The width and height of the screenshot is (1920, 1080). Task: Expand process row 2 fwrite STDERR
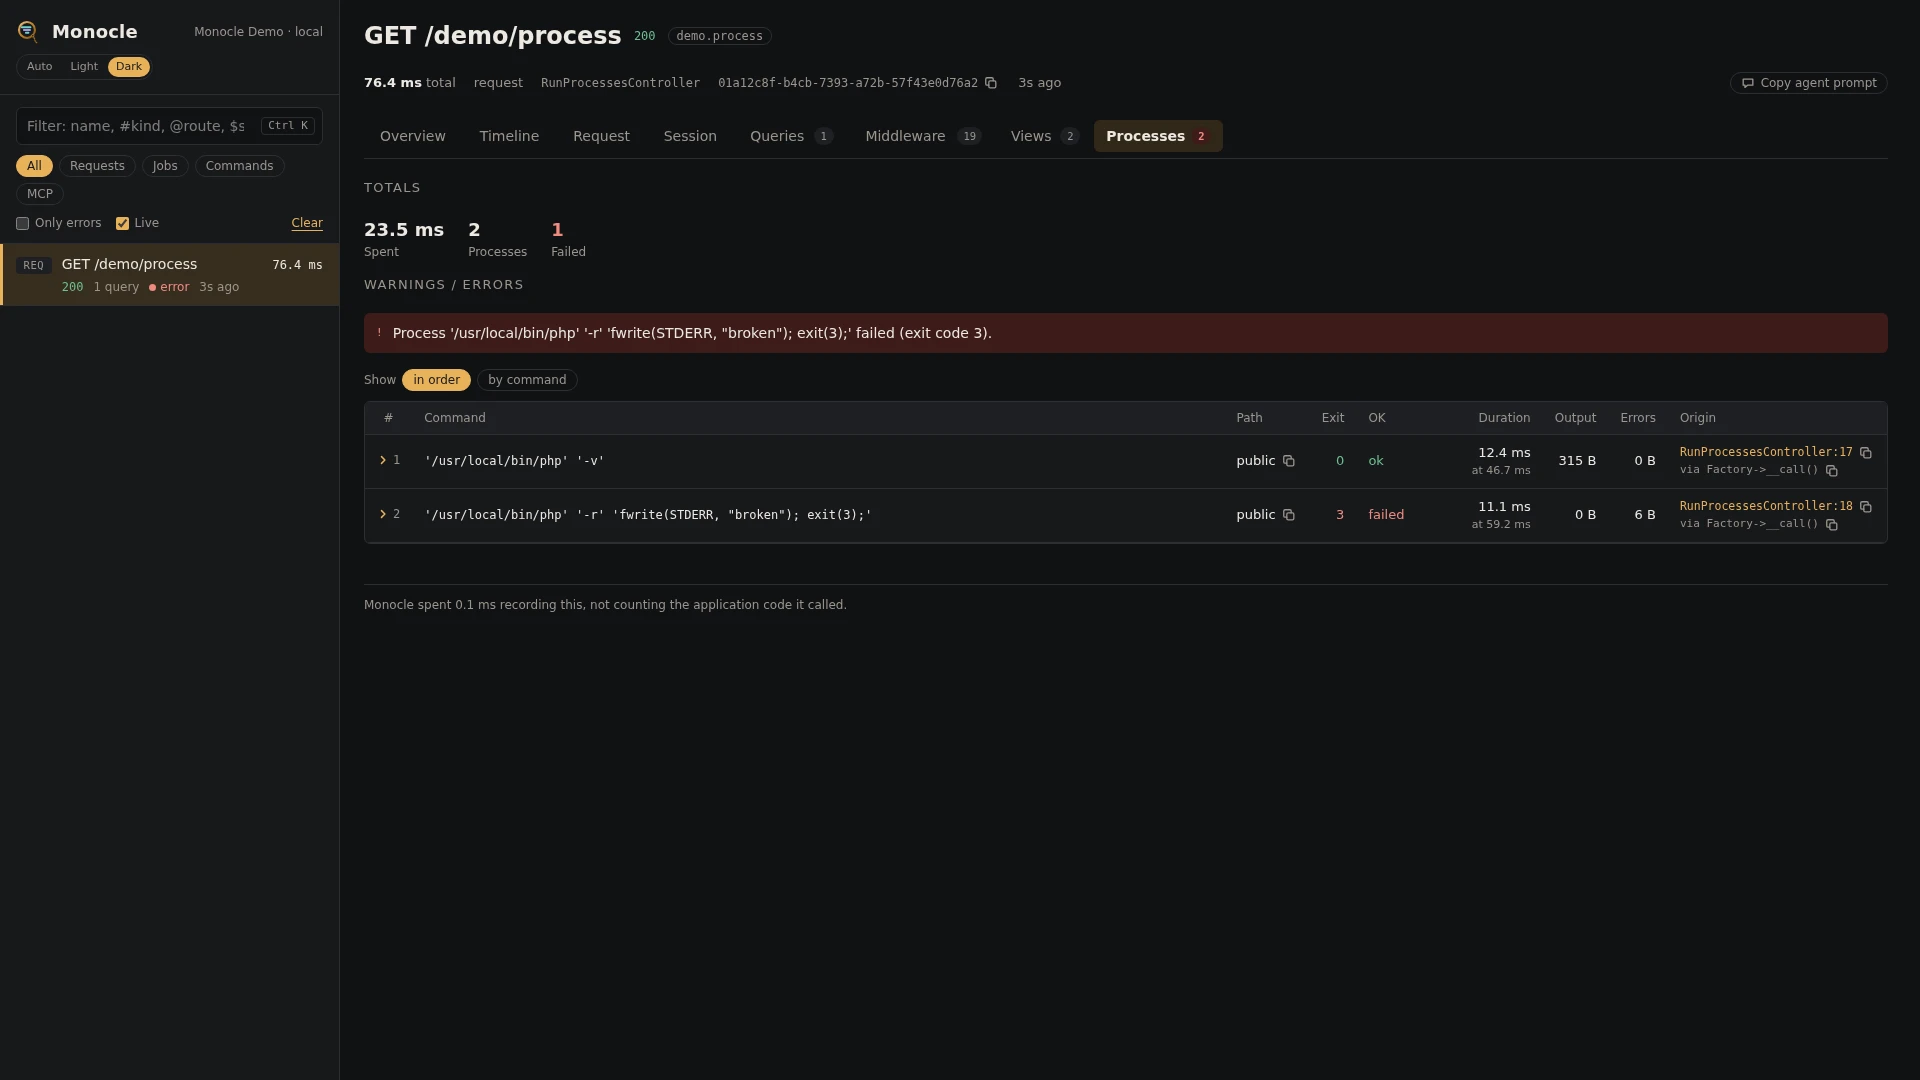click(383, 515)
